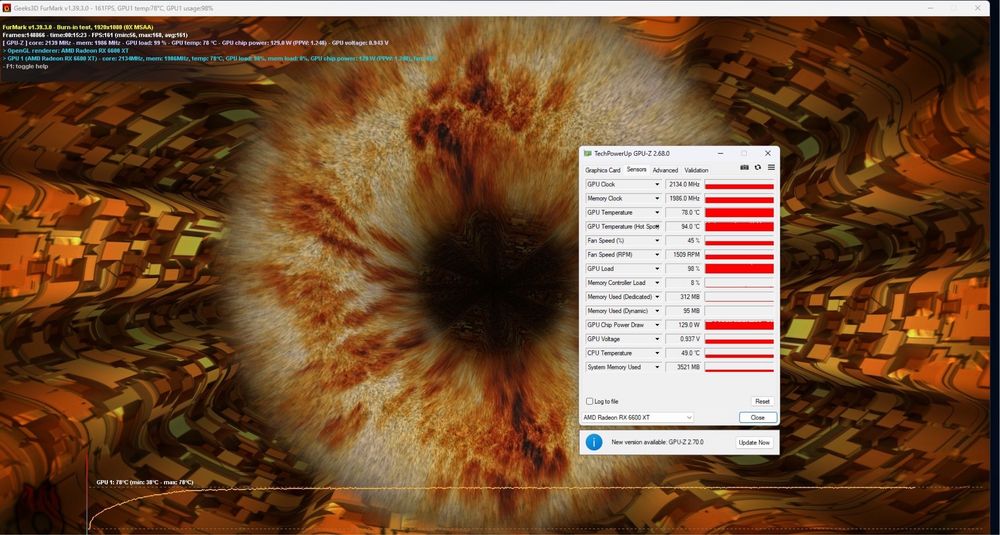Viewport: 1000px width, 535px height.
Task: Click the GPU-Z refresh icon
Action: click(x=758, y=168)
